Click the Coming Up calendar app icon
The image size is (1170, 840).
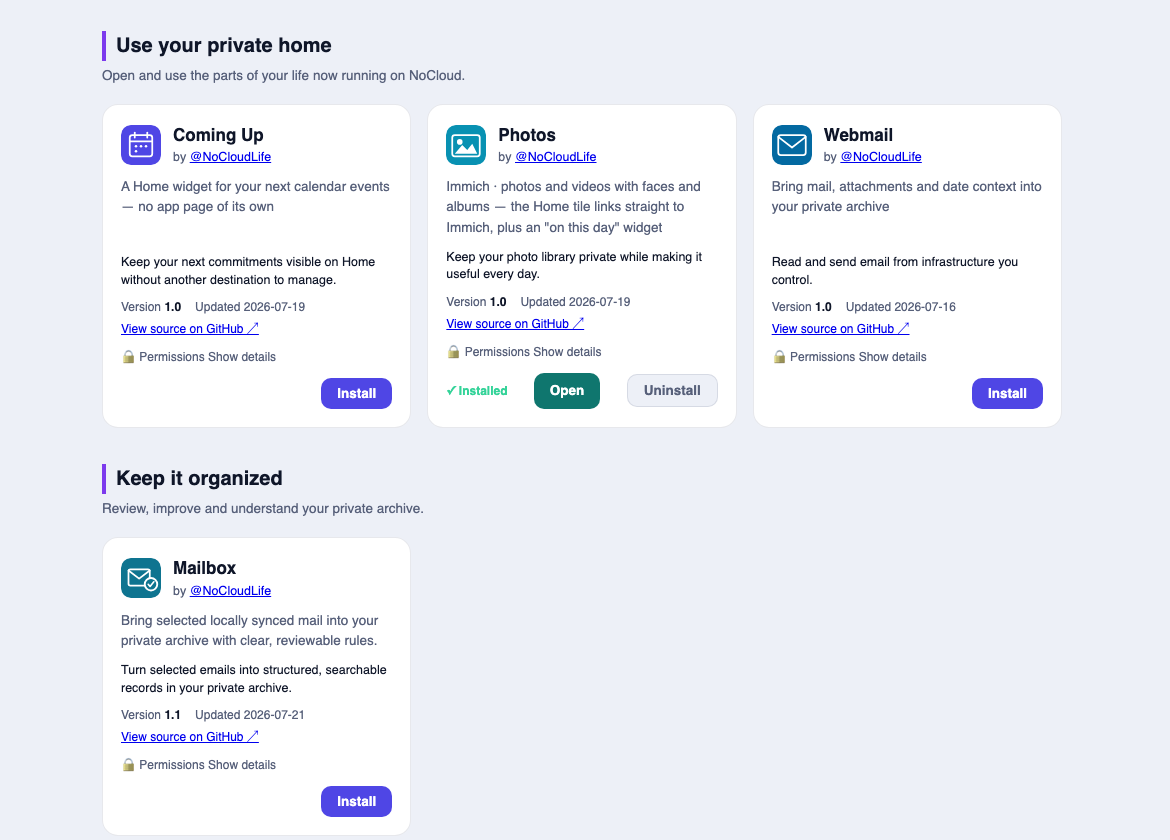141,145
